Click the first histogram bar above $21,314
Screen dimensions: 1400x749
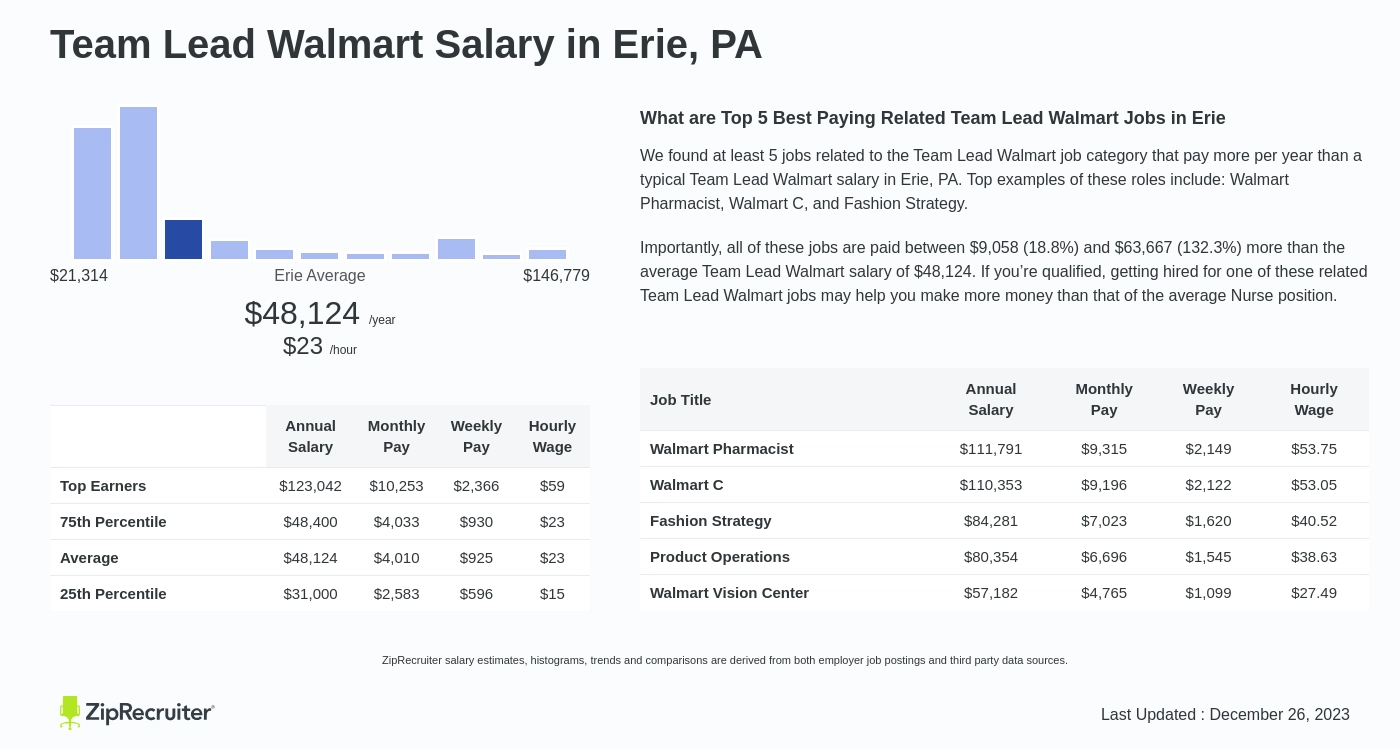point(92,193)
